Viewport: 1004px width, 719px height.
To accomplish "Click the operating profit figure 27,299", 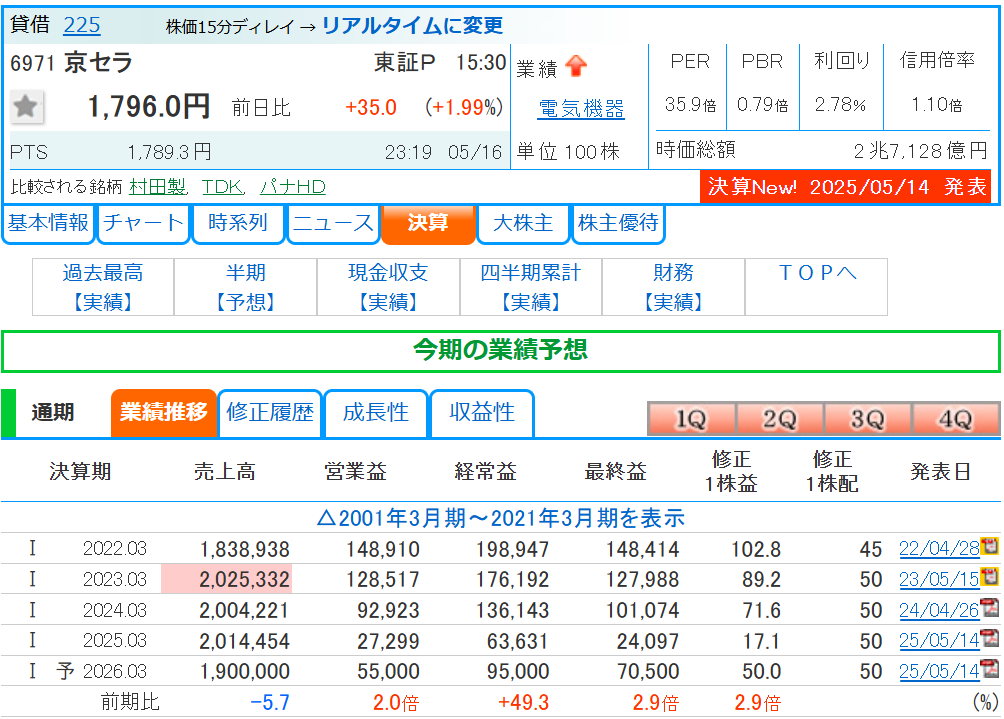I will point(388,641).
